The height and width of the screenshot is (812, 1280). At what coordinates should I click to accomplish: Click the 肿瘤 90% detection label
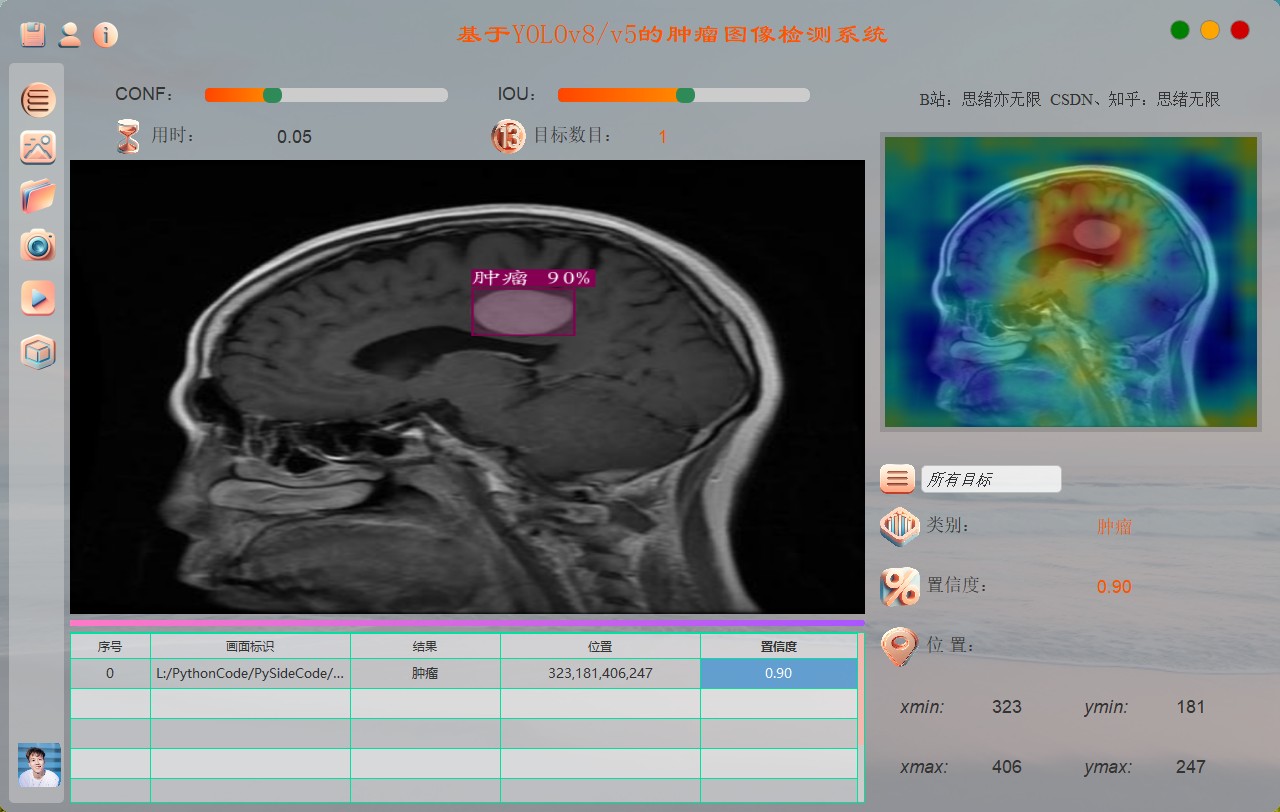[x=533, y=278]
